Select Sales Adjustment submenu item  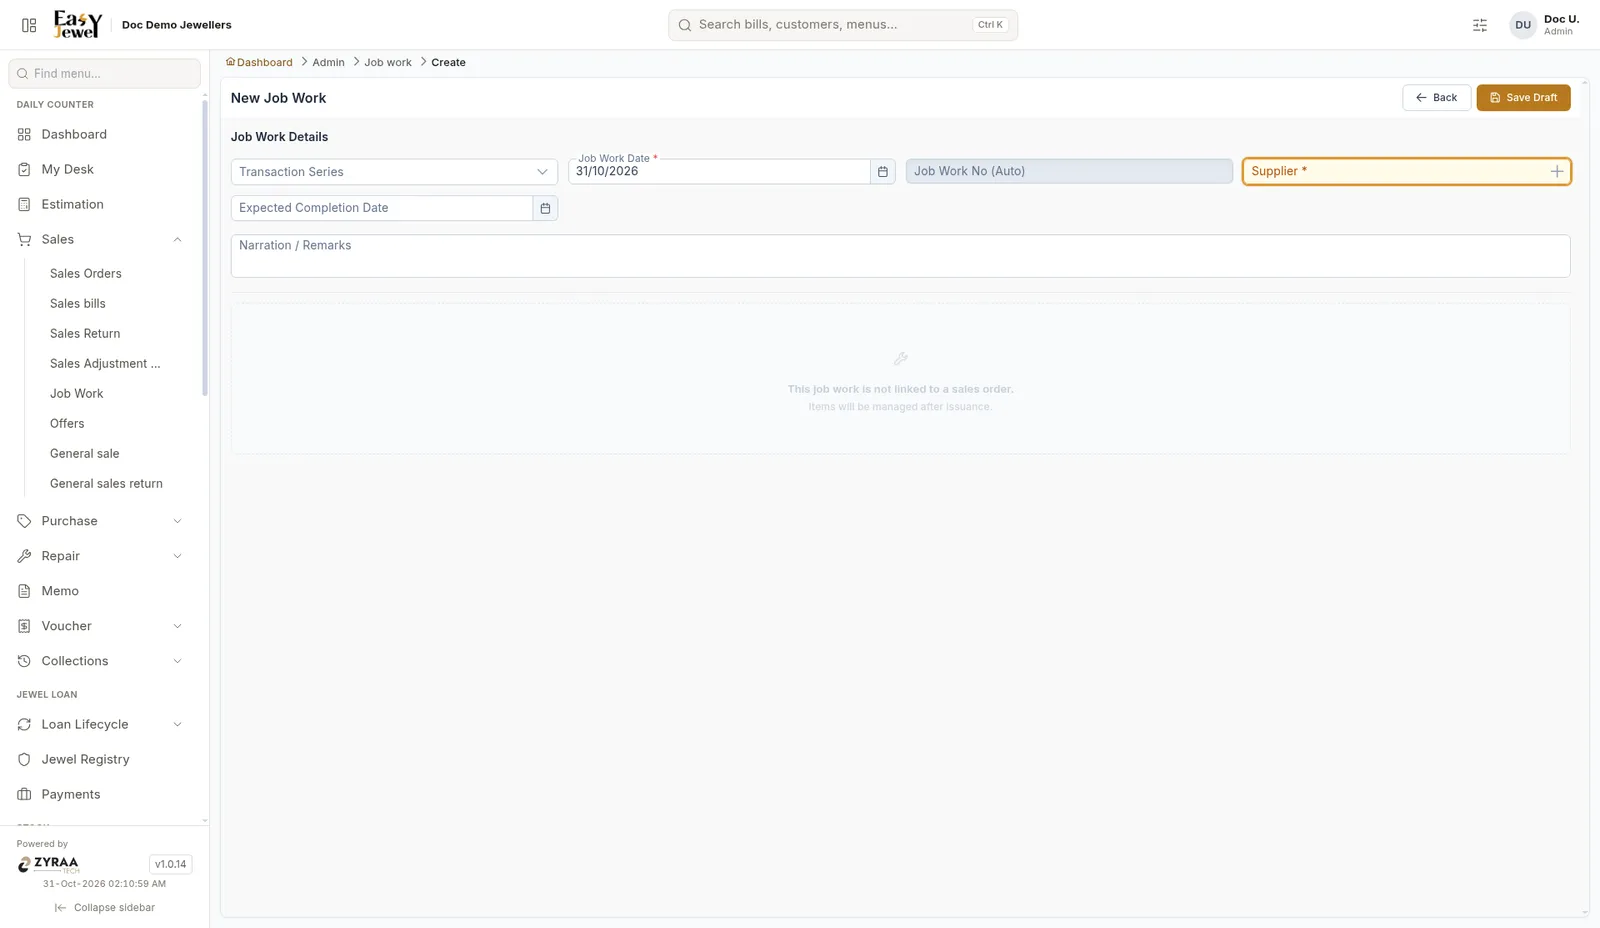(105, 363)
